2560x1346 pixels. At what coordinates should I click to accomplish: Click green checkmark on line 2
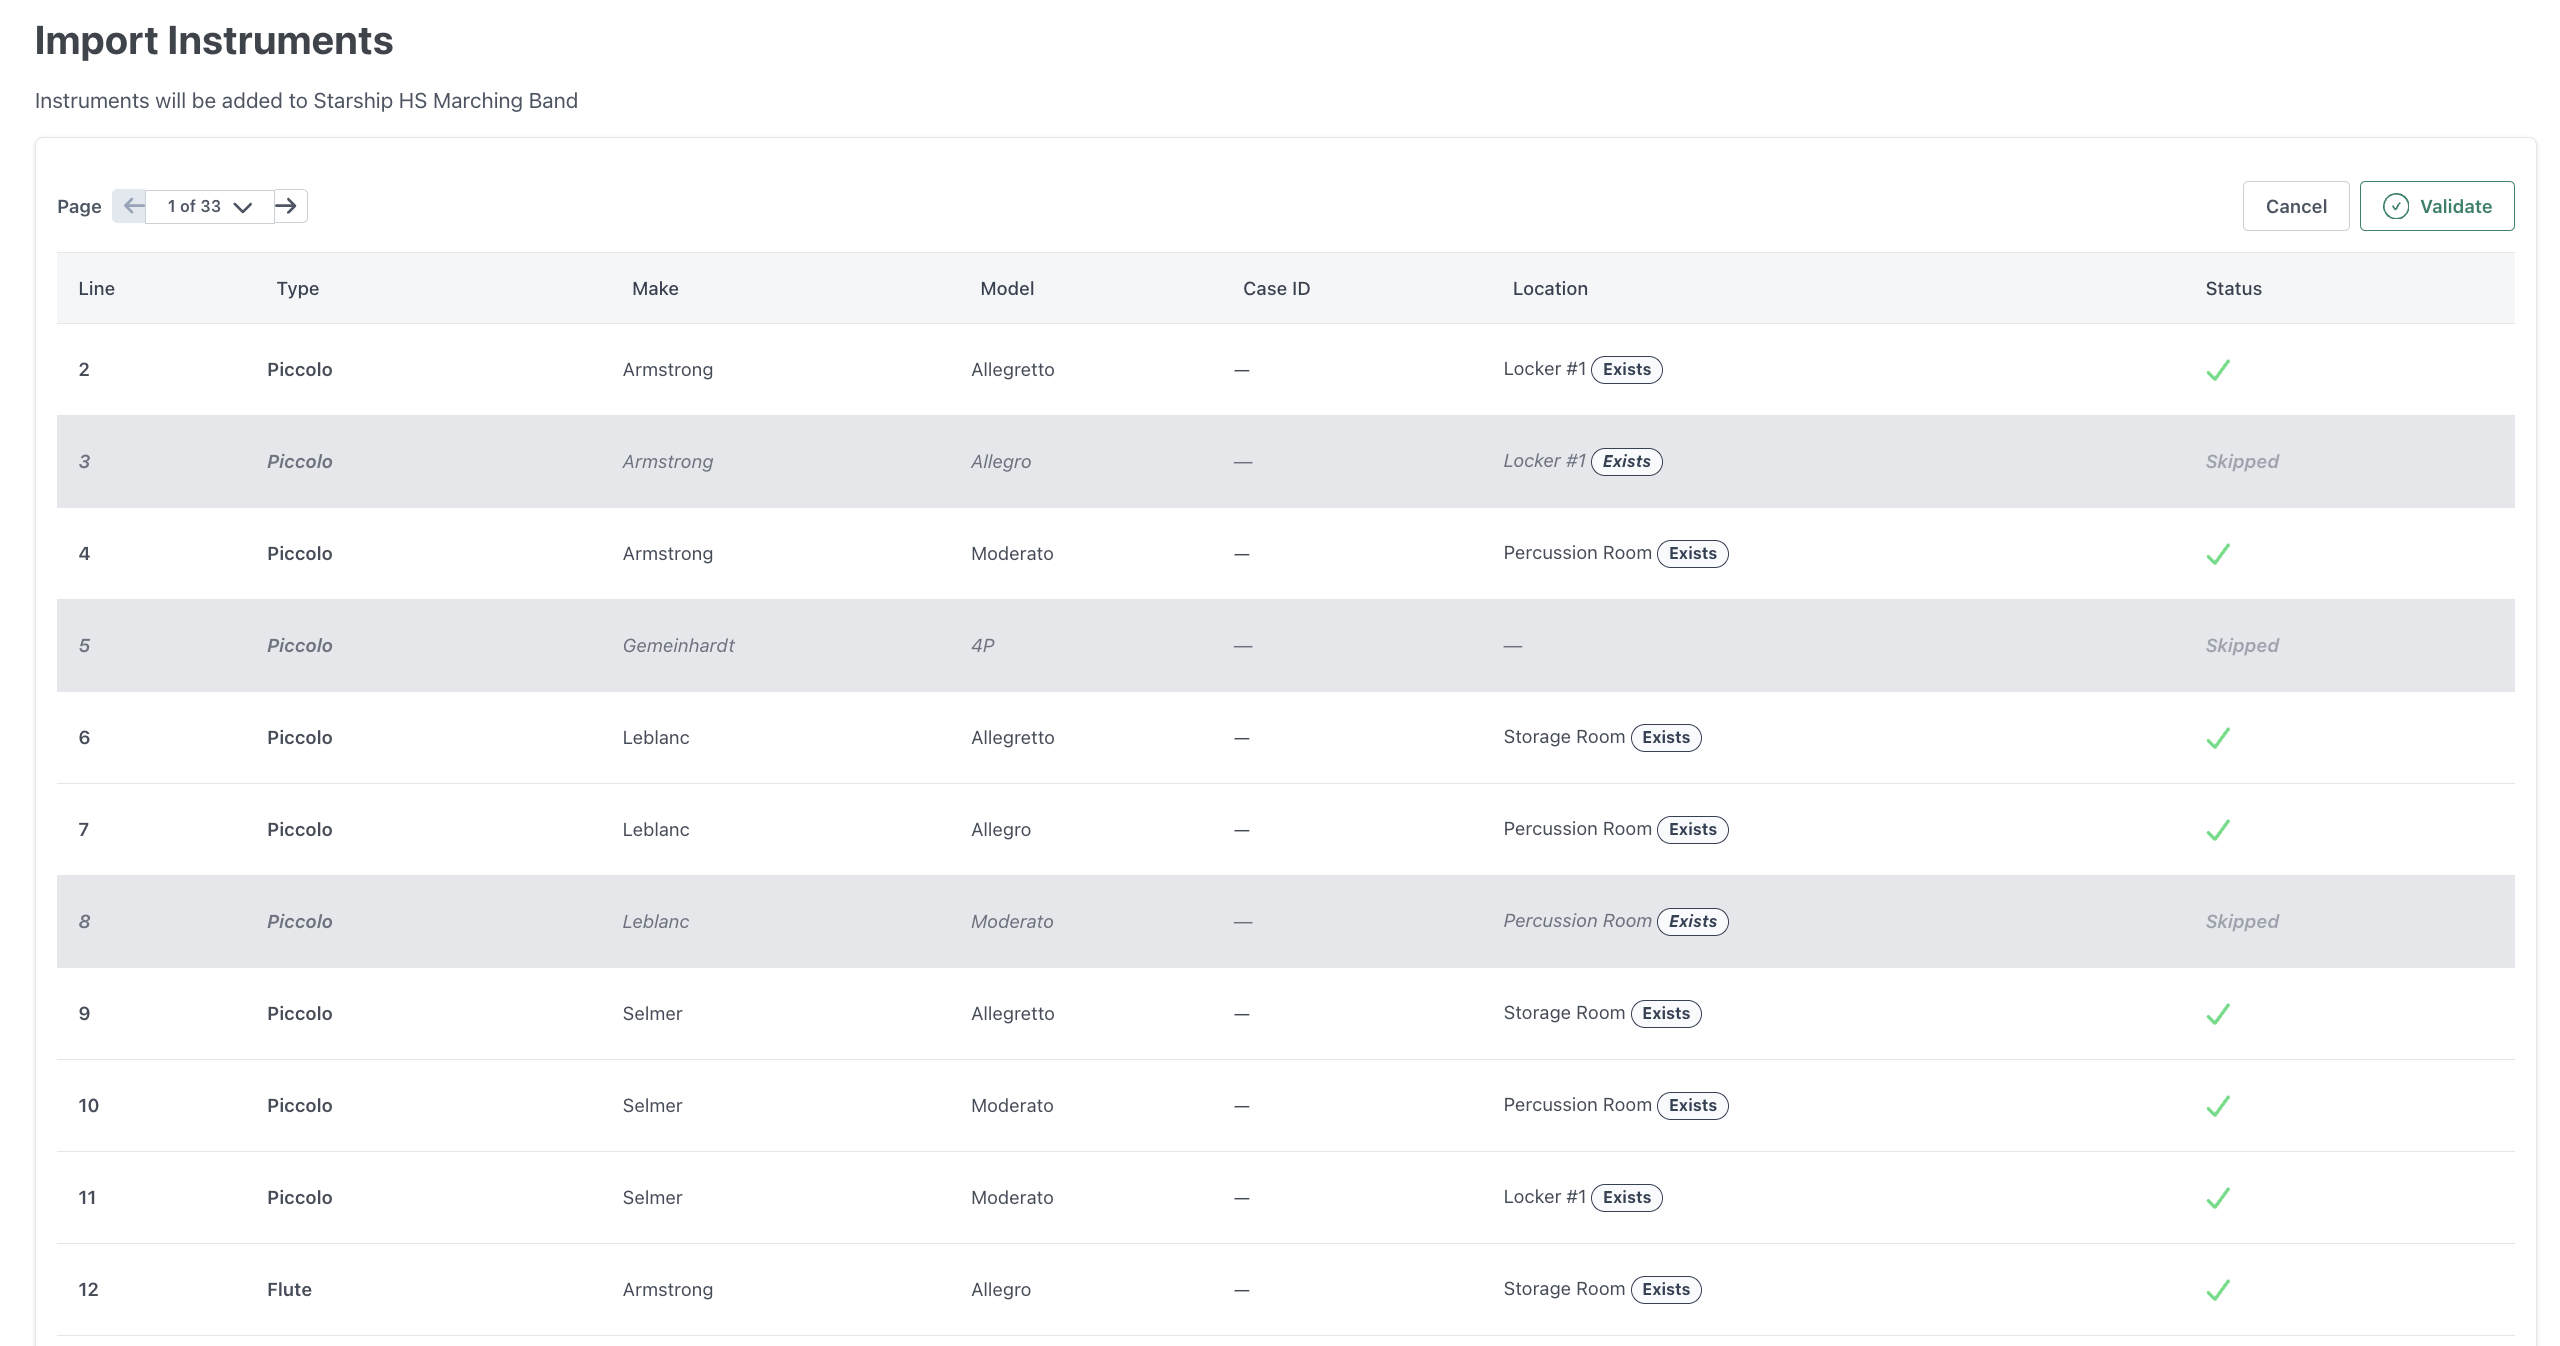click(2217, 370)
